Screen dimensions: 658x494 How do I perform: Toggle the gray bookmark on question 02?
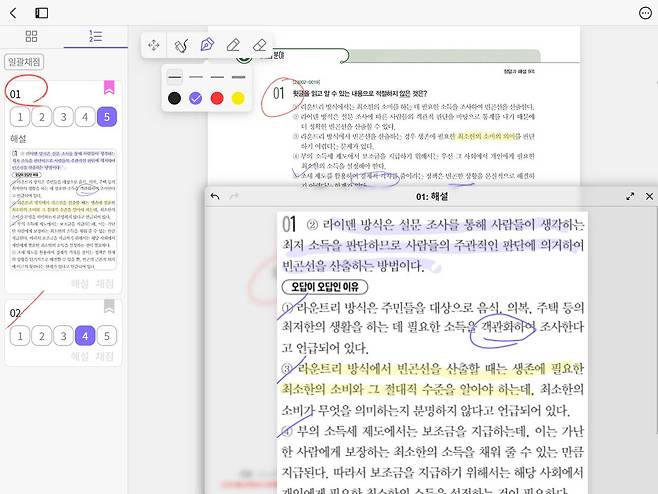(109, 306)
